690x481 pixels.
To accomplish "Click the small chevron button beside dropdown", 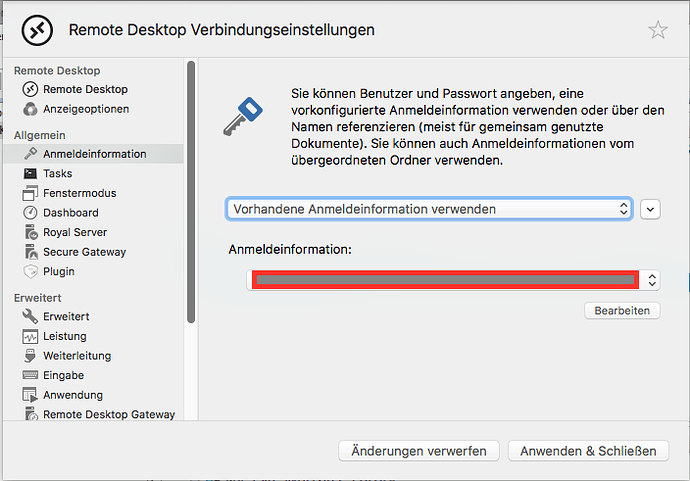I will pos(651,209).
